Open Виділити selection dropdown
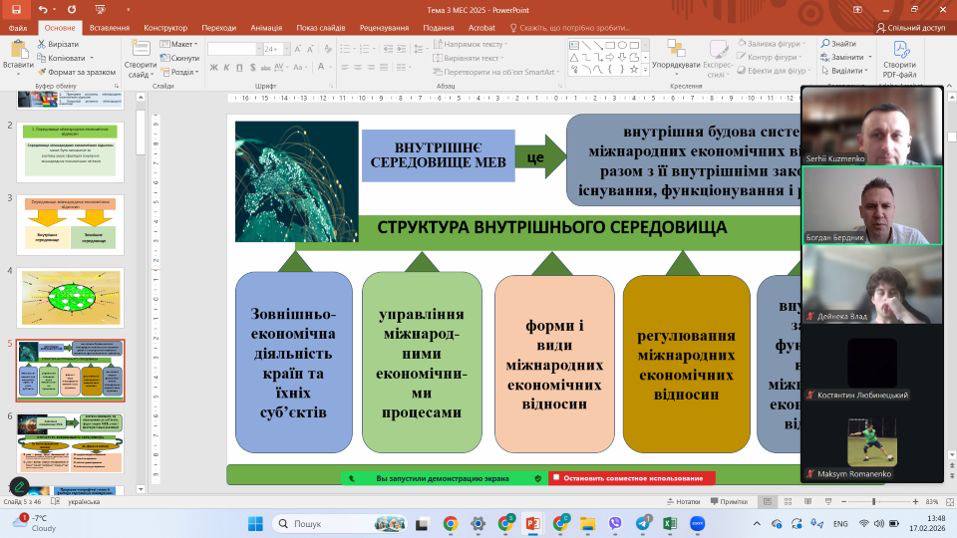957x538 pixels. (x=845, y=70)
